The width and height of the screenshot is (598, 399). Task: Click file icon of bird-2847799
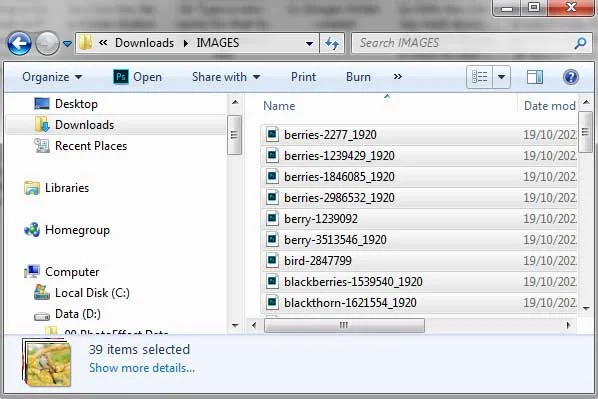pyautogui.click(x=272, y=261)
